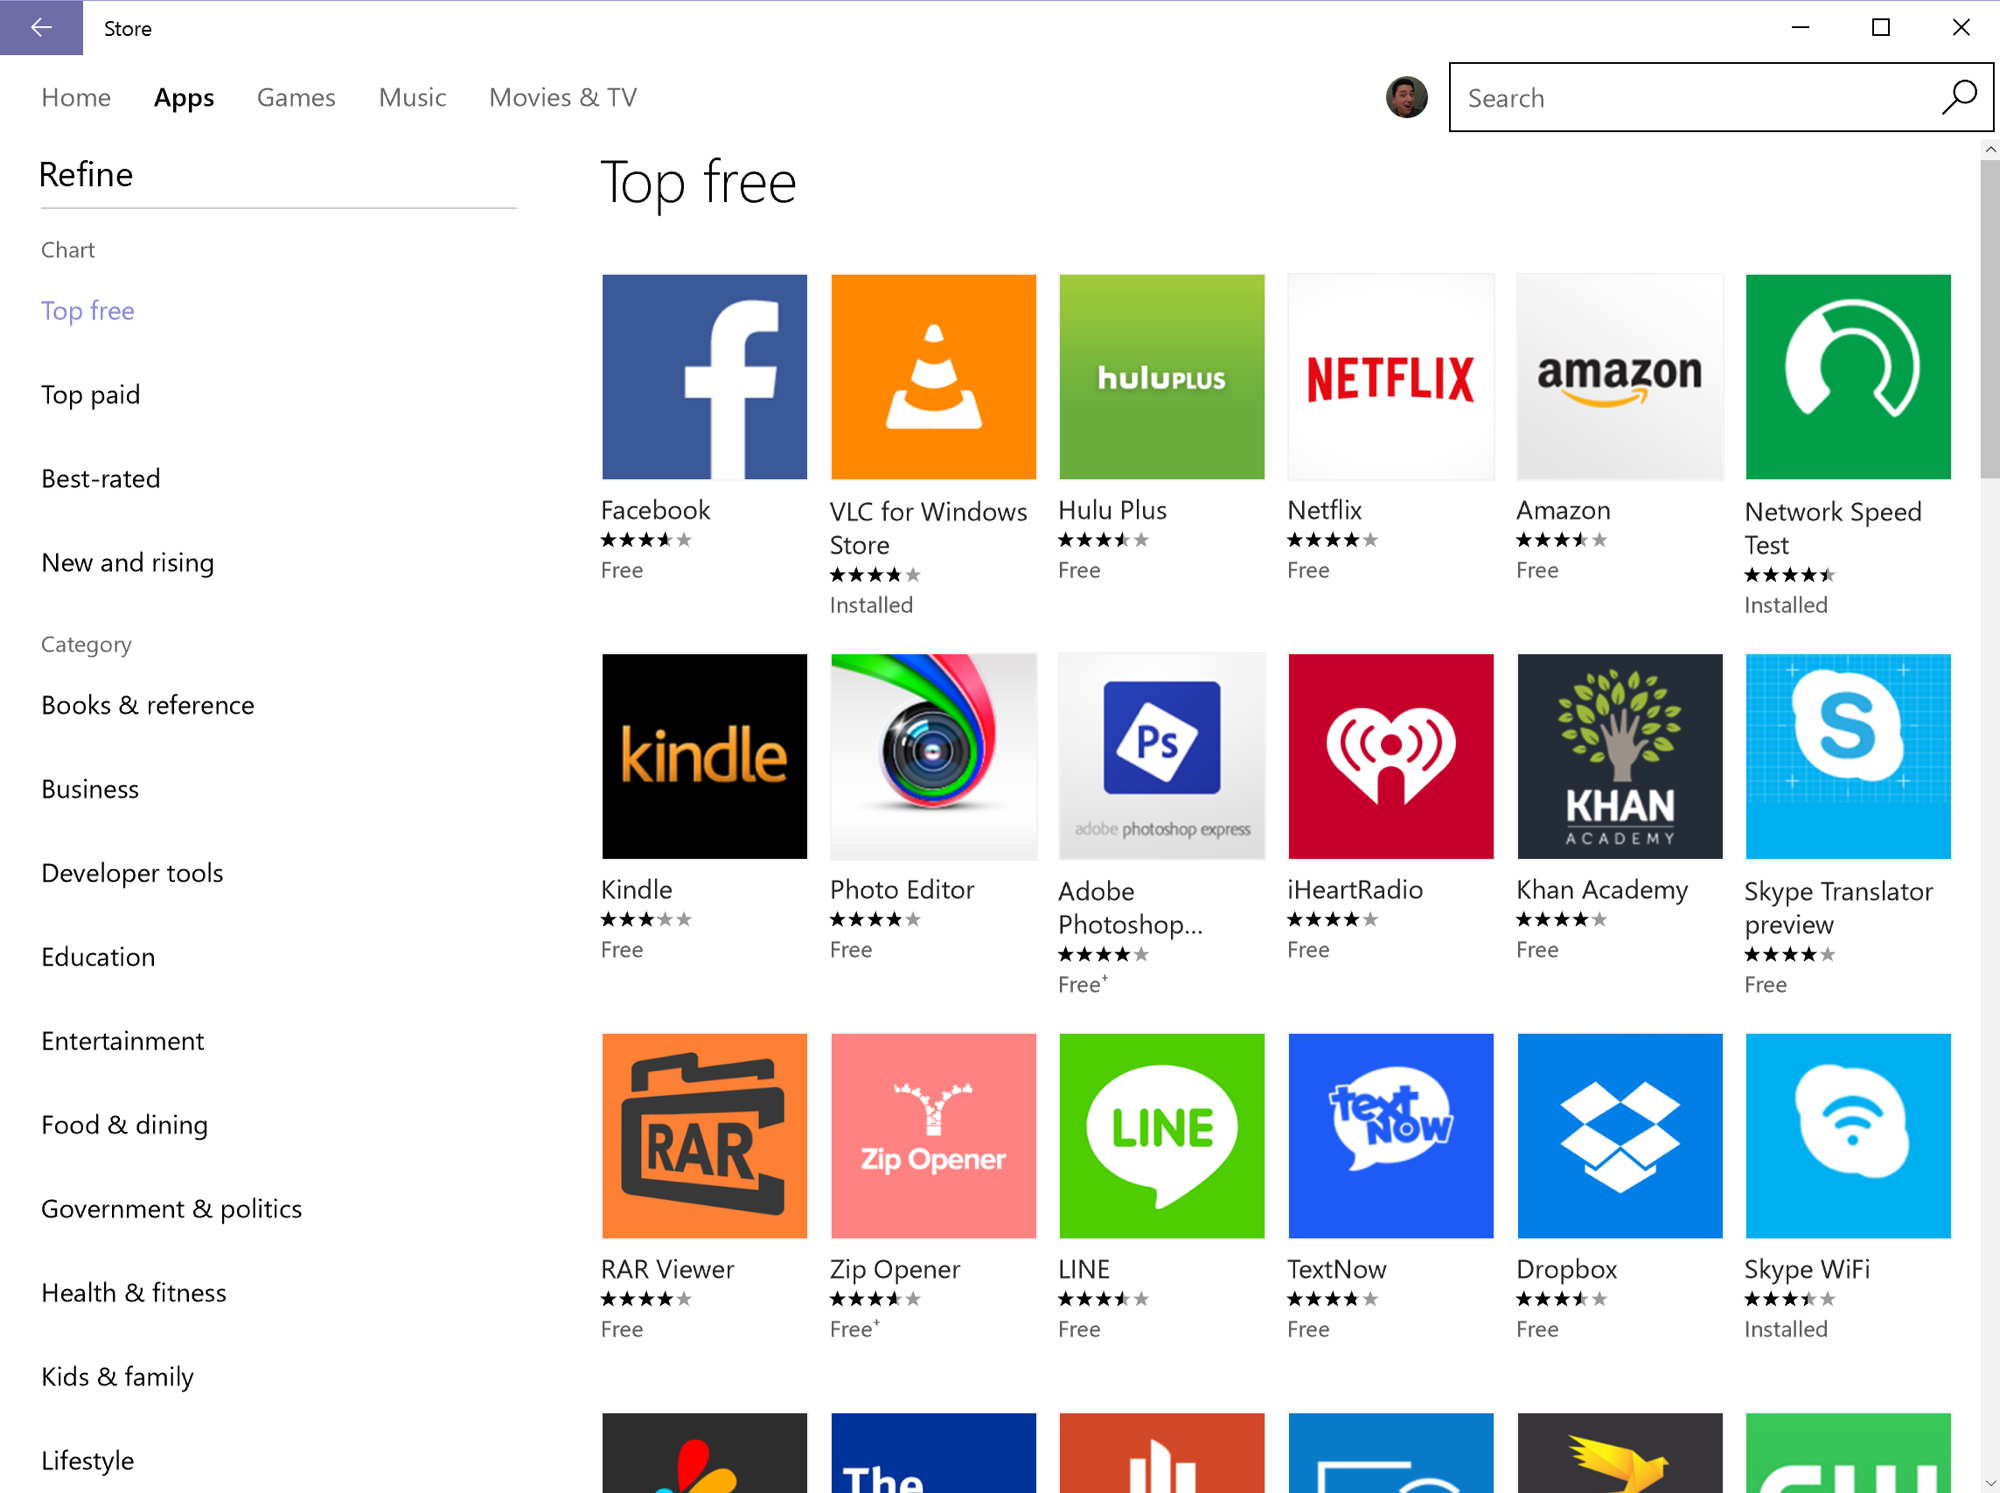Filter by Business category
The height and width of the screenshot is (1493, 2000).
(x=90, y=789)
